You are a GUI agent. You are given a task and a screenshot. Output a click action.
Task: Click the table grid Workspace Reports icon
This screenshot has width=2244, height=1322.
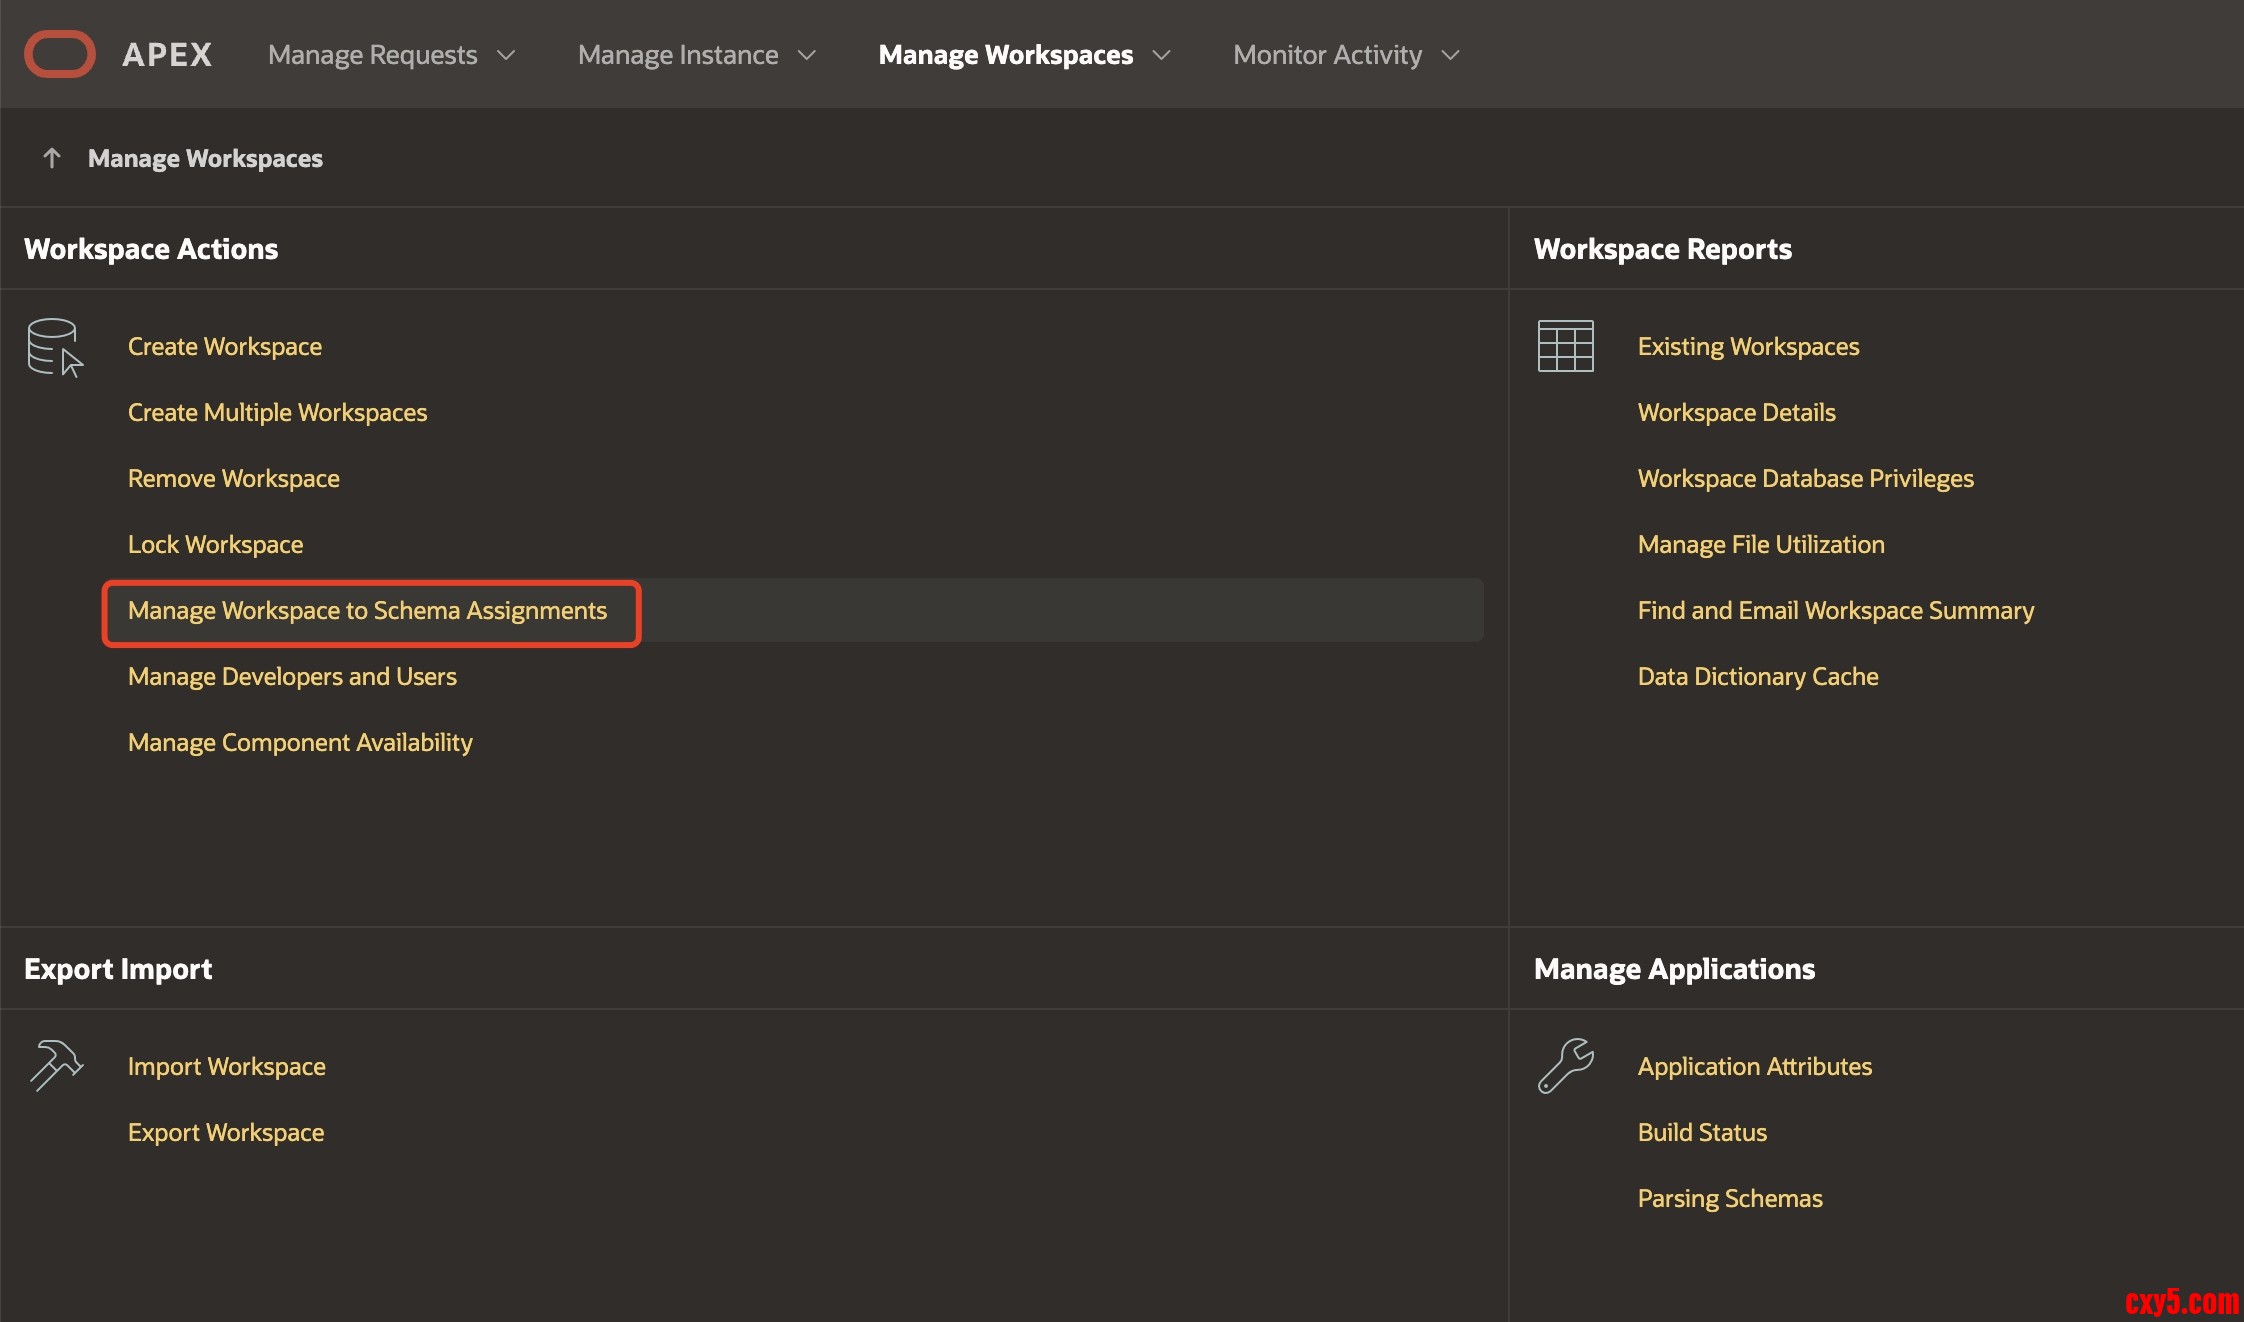[1565, 346]
